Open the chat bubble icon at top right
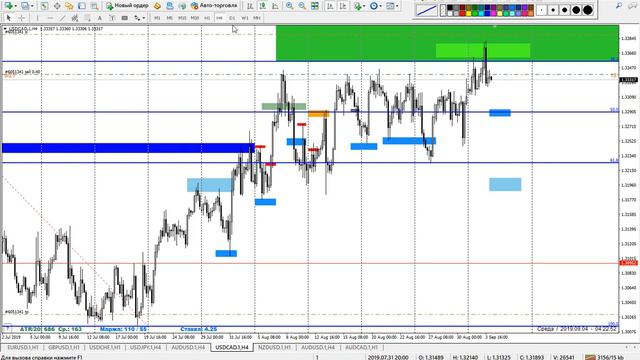 633,6
